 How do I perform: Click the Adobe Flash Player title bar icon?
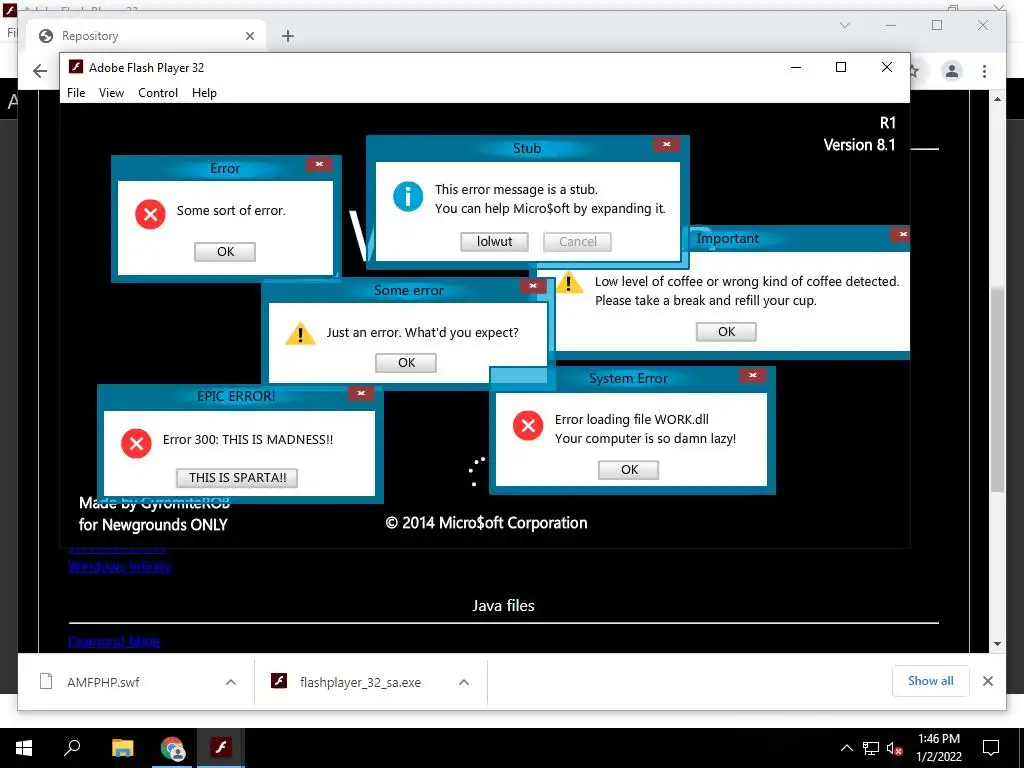[76, 67]
